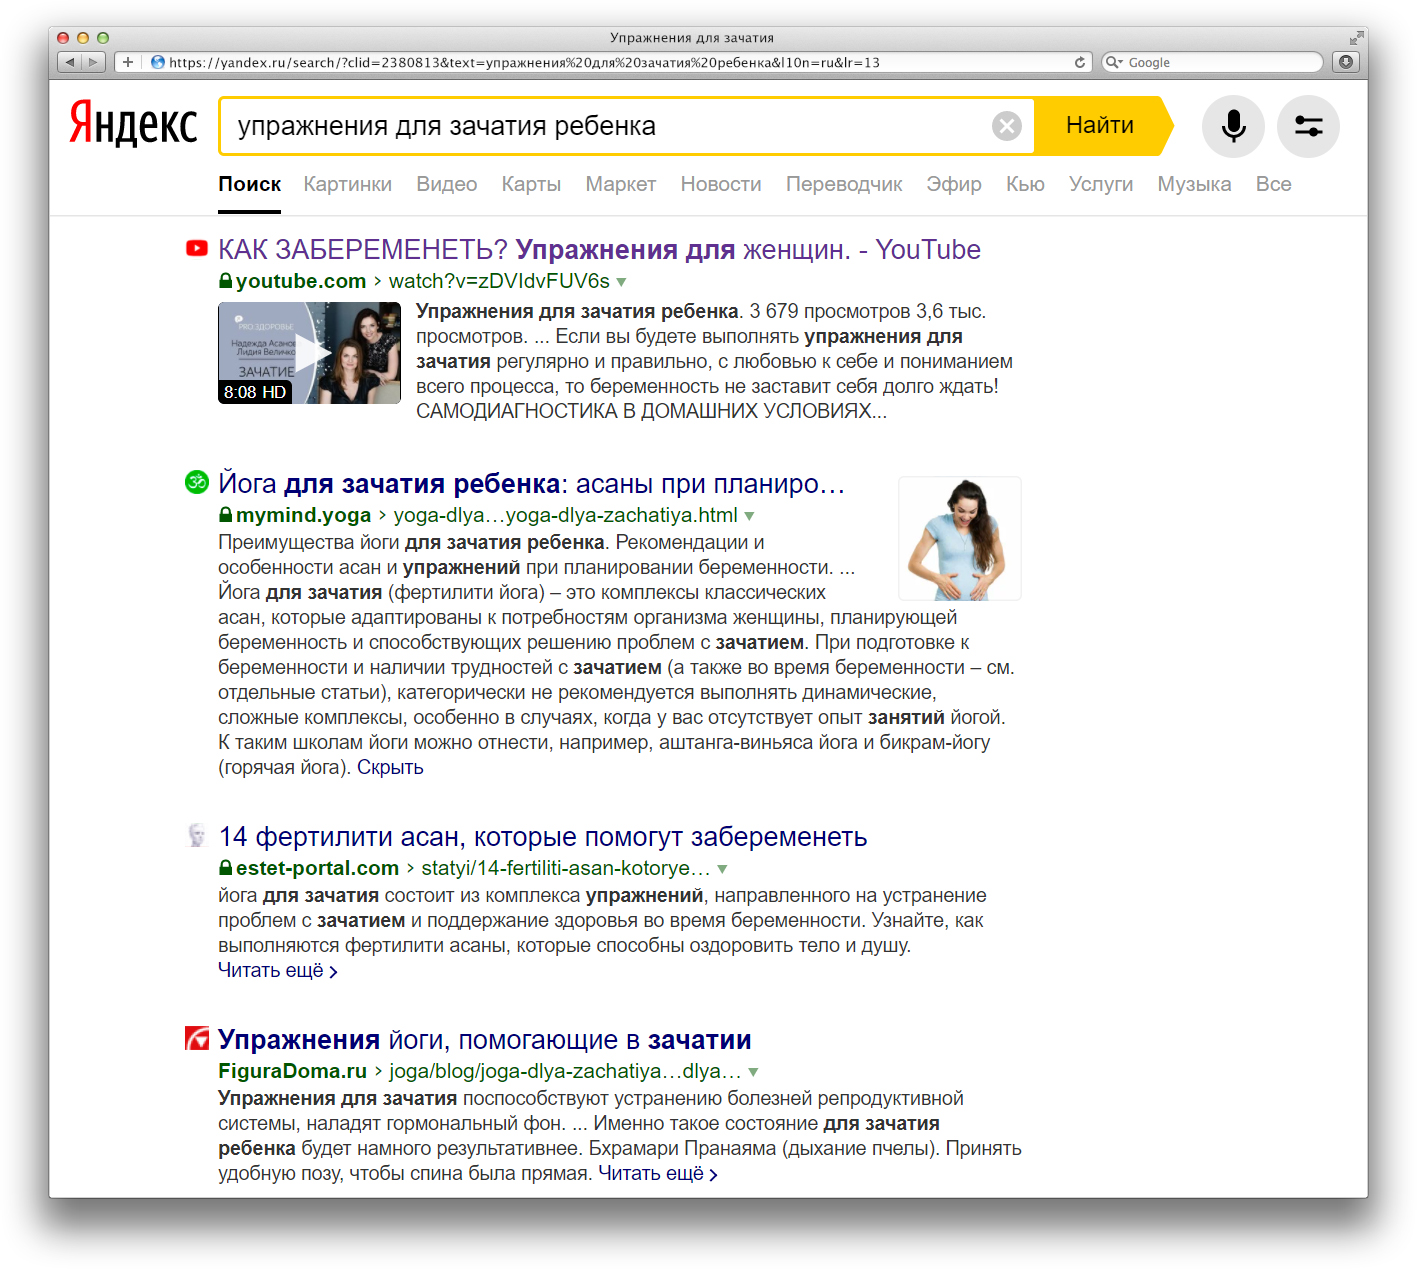The width and height of the screenshot is (1417, 1269).
Task: Click the globe site icon in address bar
Action: pos(157,62)
